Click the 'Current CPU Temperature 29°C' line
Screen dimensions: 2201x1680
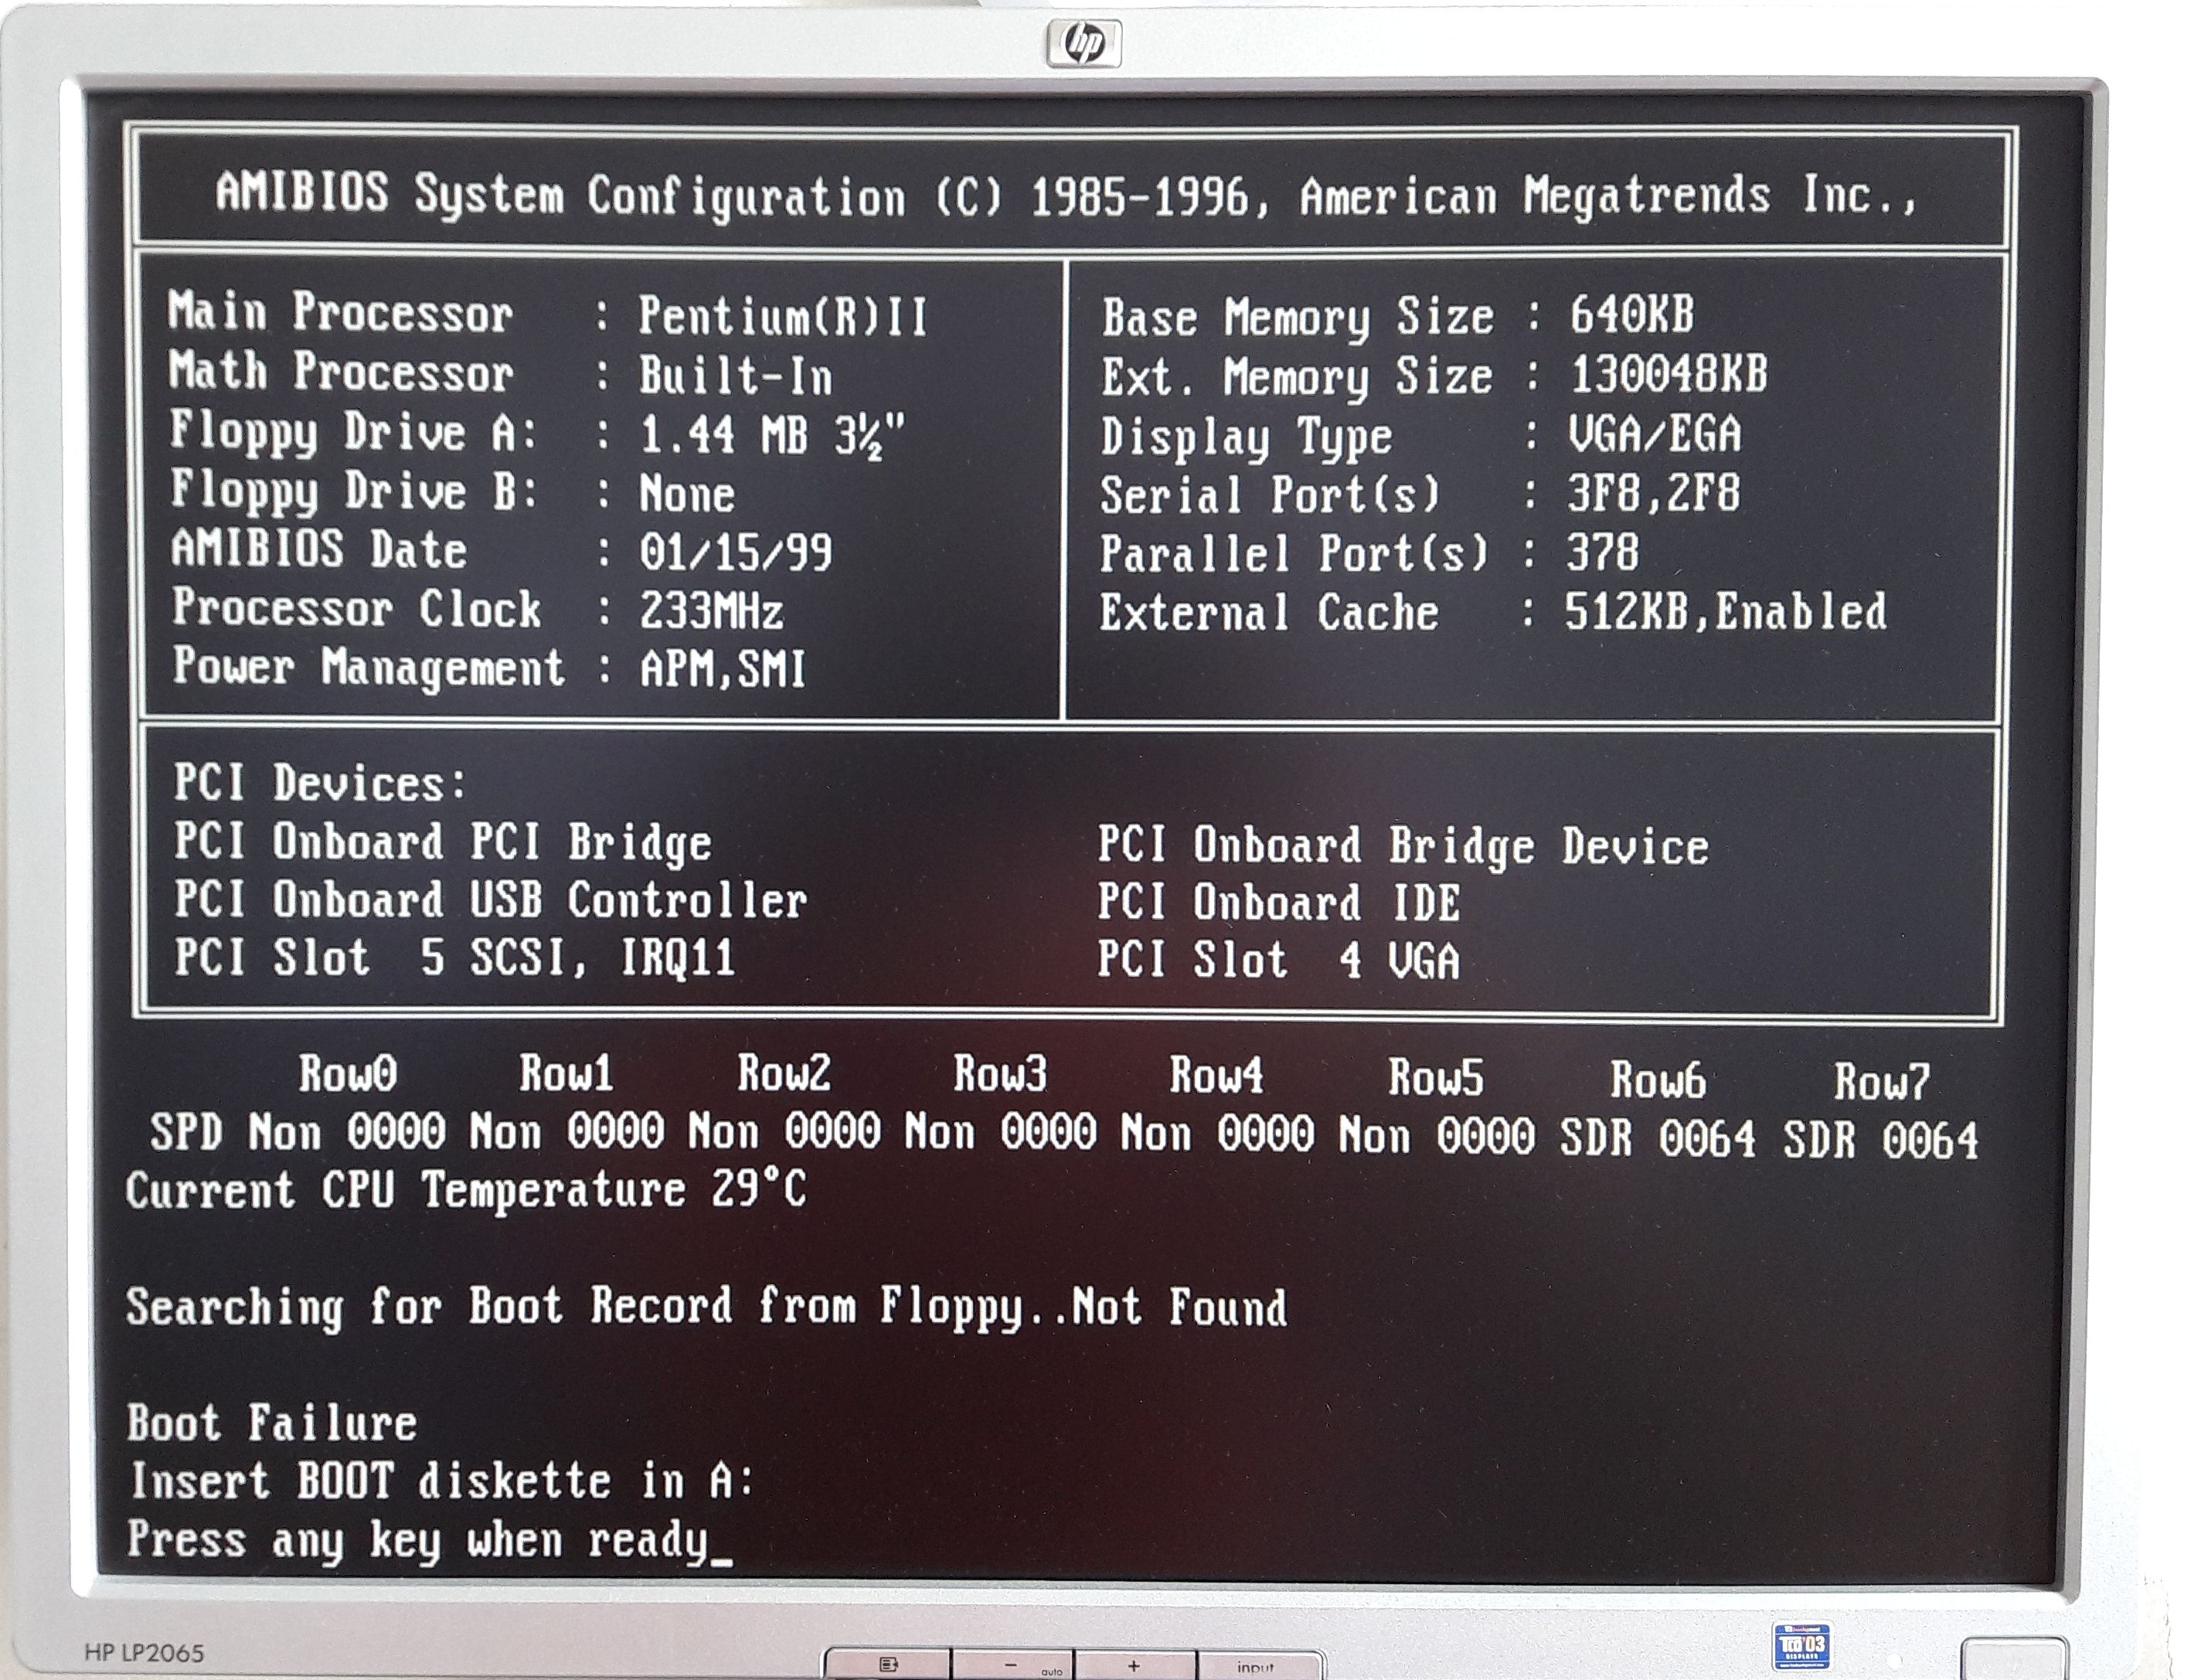466,1190
